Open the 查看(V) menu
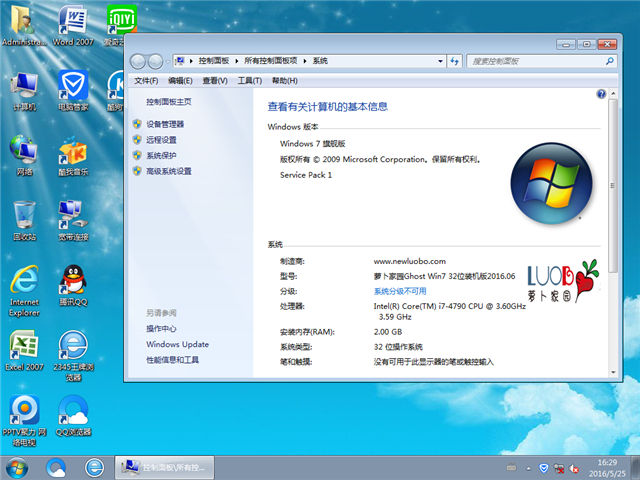 (215, 81)
